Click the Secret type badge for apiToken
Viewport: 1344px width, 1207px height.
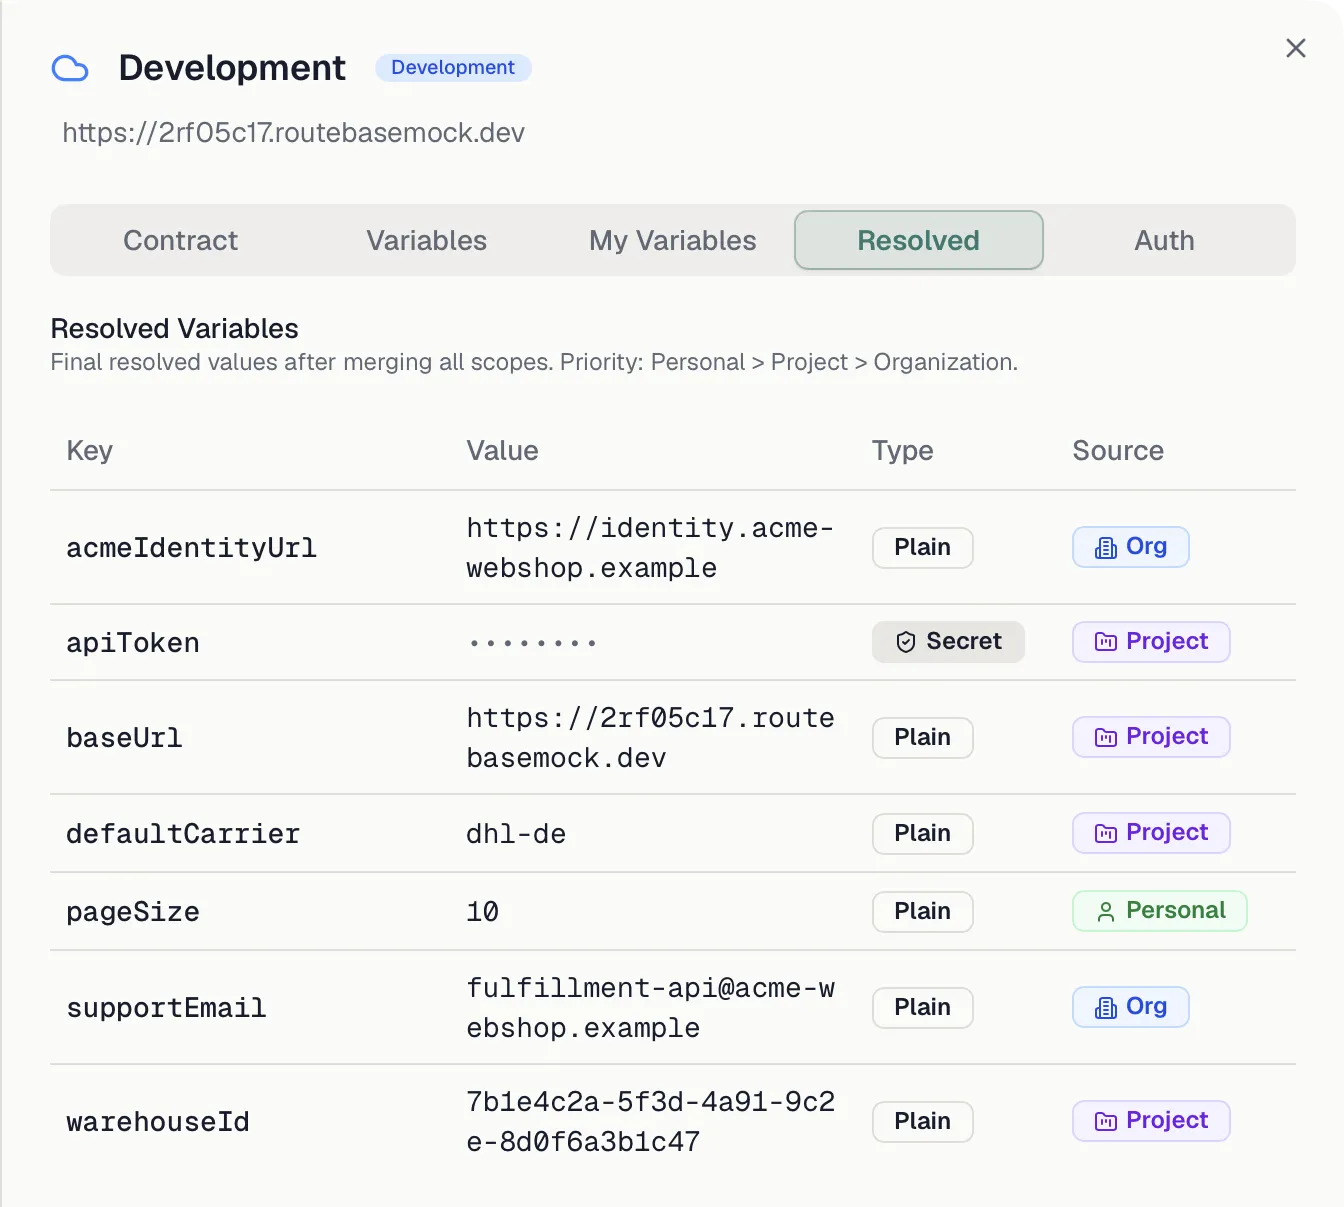[x=948, y=642]
